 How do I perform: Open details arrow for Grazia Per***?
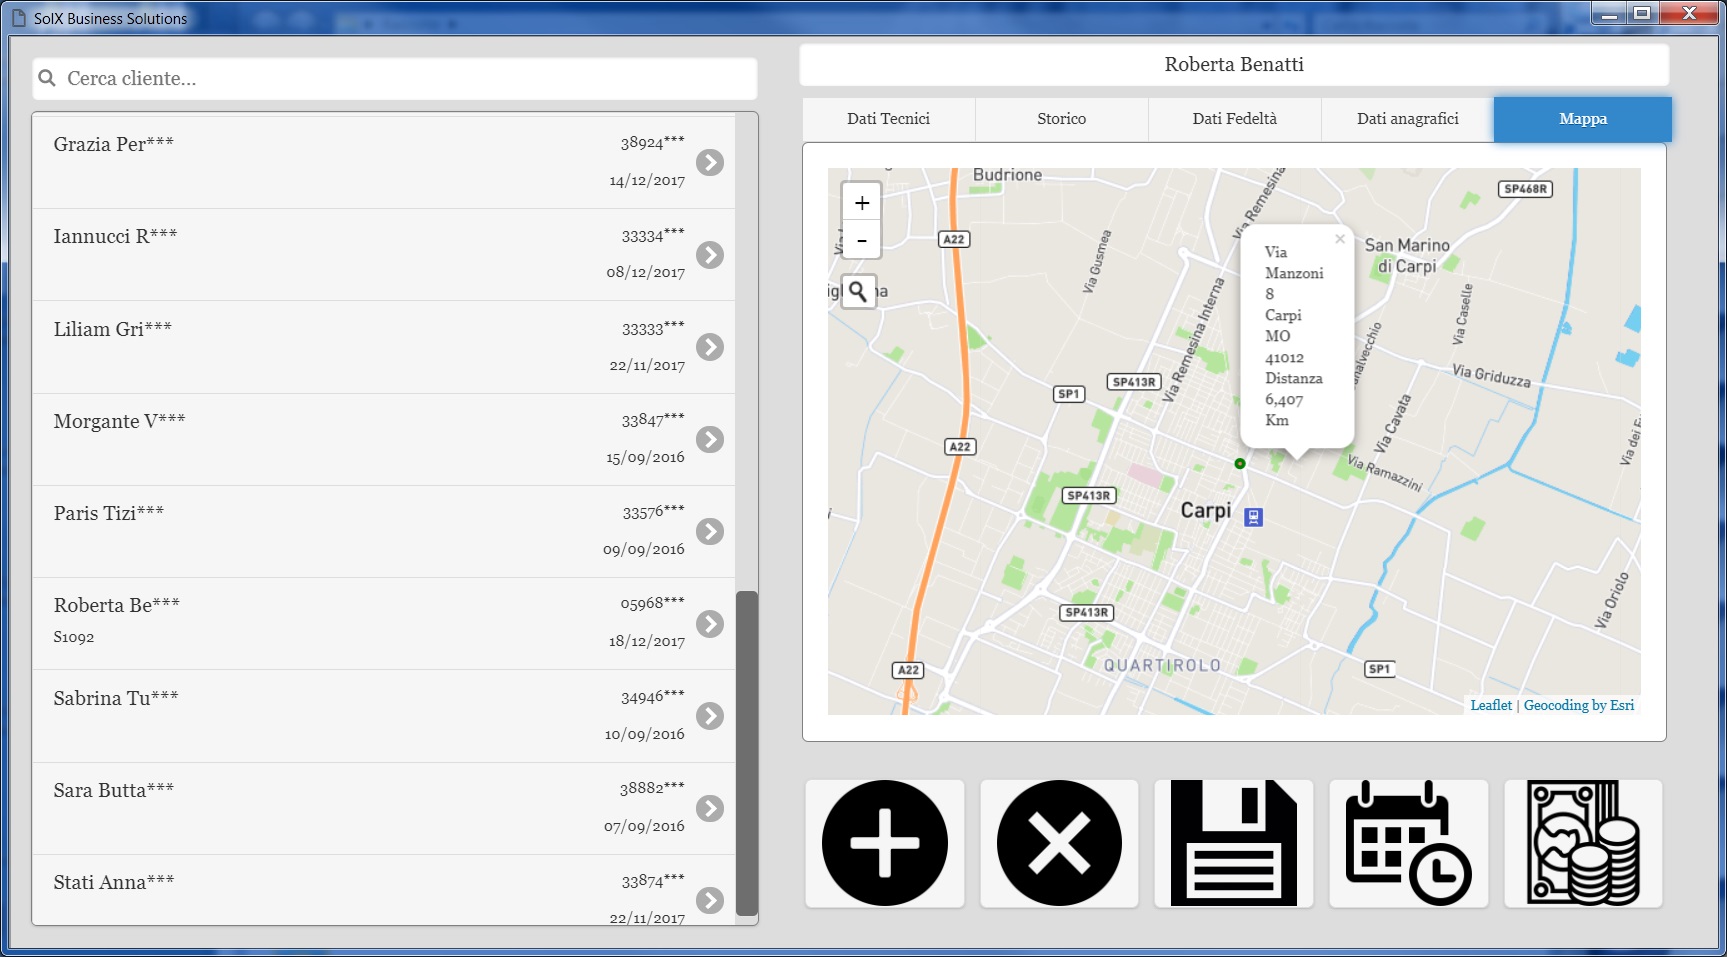pyautogui.click(x=710, y=162)
